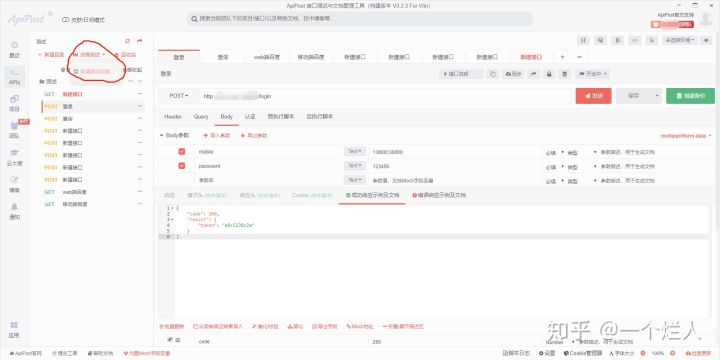Click the request URL input field
Image resolution: width=720 pixels, height=360 pixels.
[386, 96]
